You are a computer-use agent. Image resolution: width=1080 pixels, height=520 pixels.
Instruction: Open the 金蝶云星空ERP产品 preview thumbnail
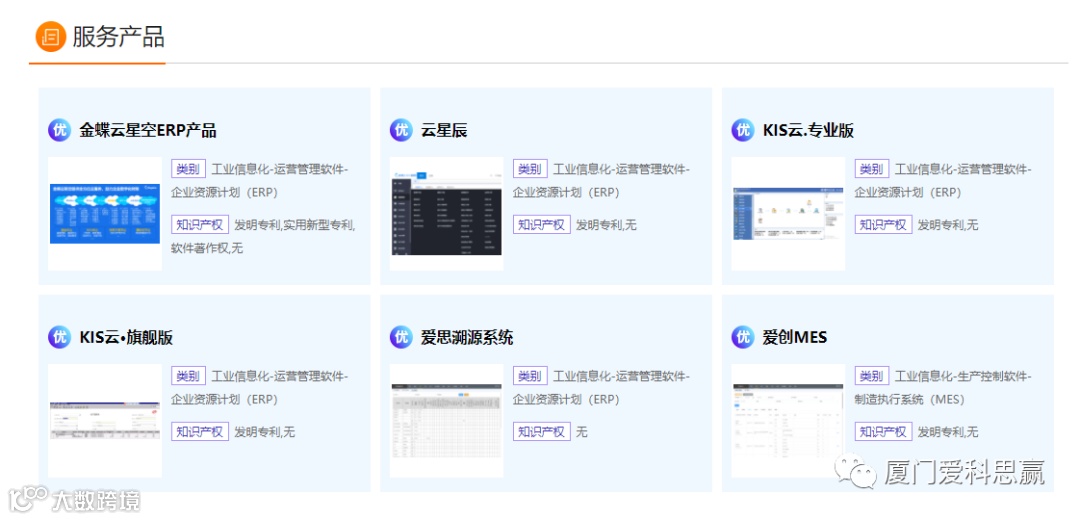(105, 214)
